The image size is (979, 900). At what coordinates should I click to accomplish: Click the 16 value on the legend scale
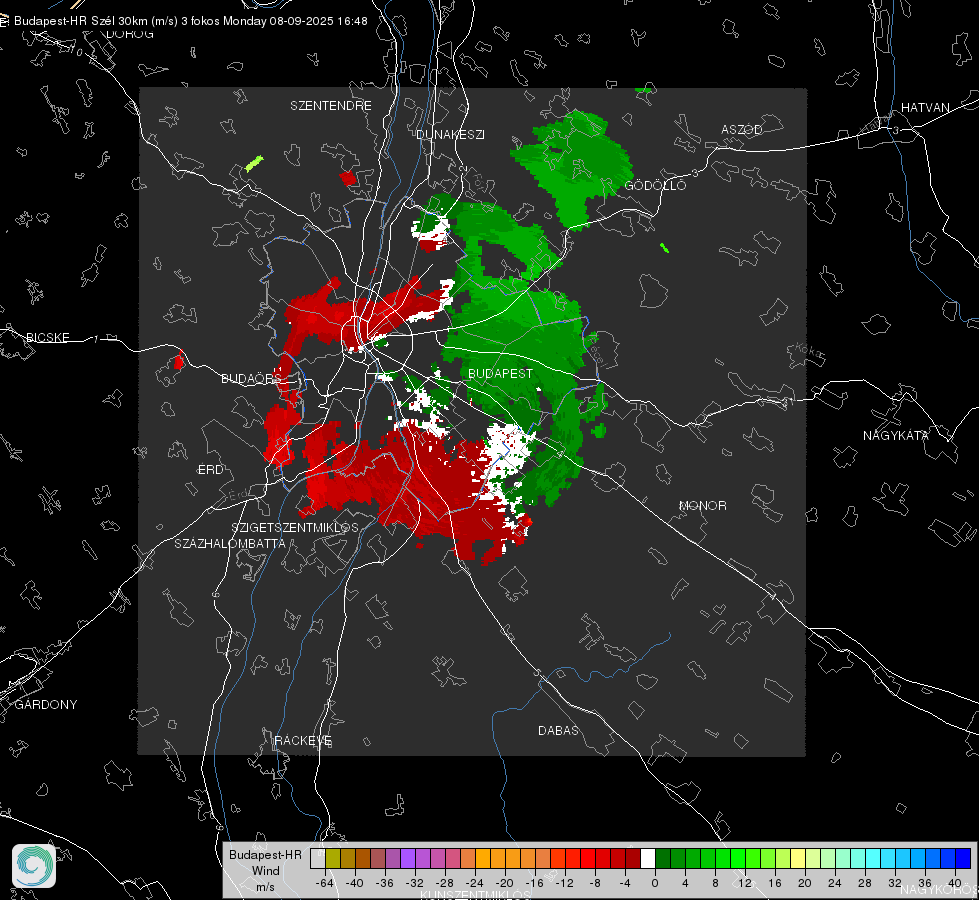[775, 883]
